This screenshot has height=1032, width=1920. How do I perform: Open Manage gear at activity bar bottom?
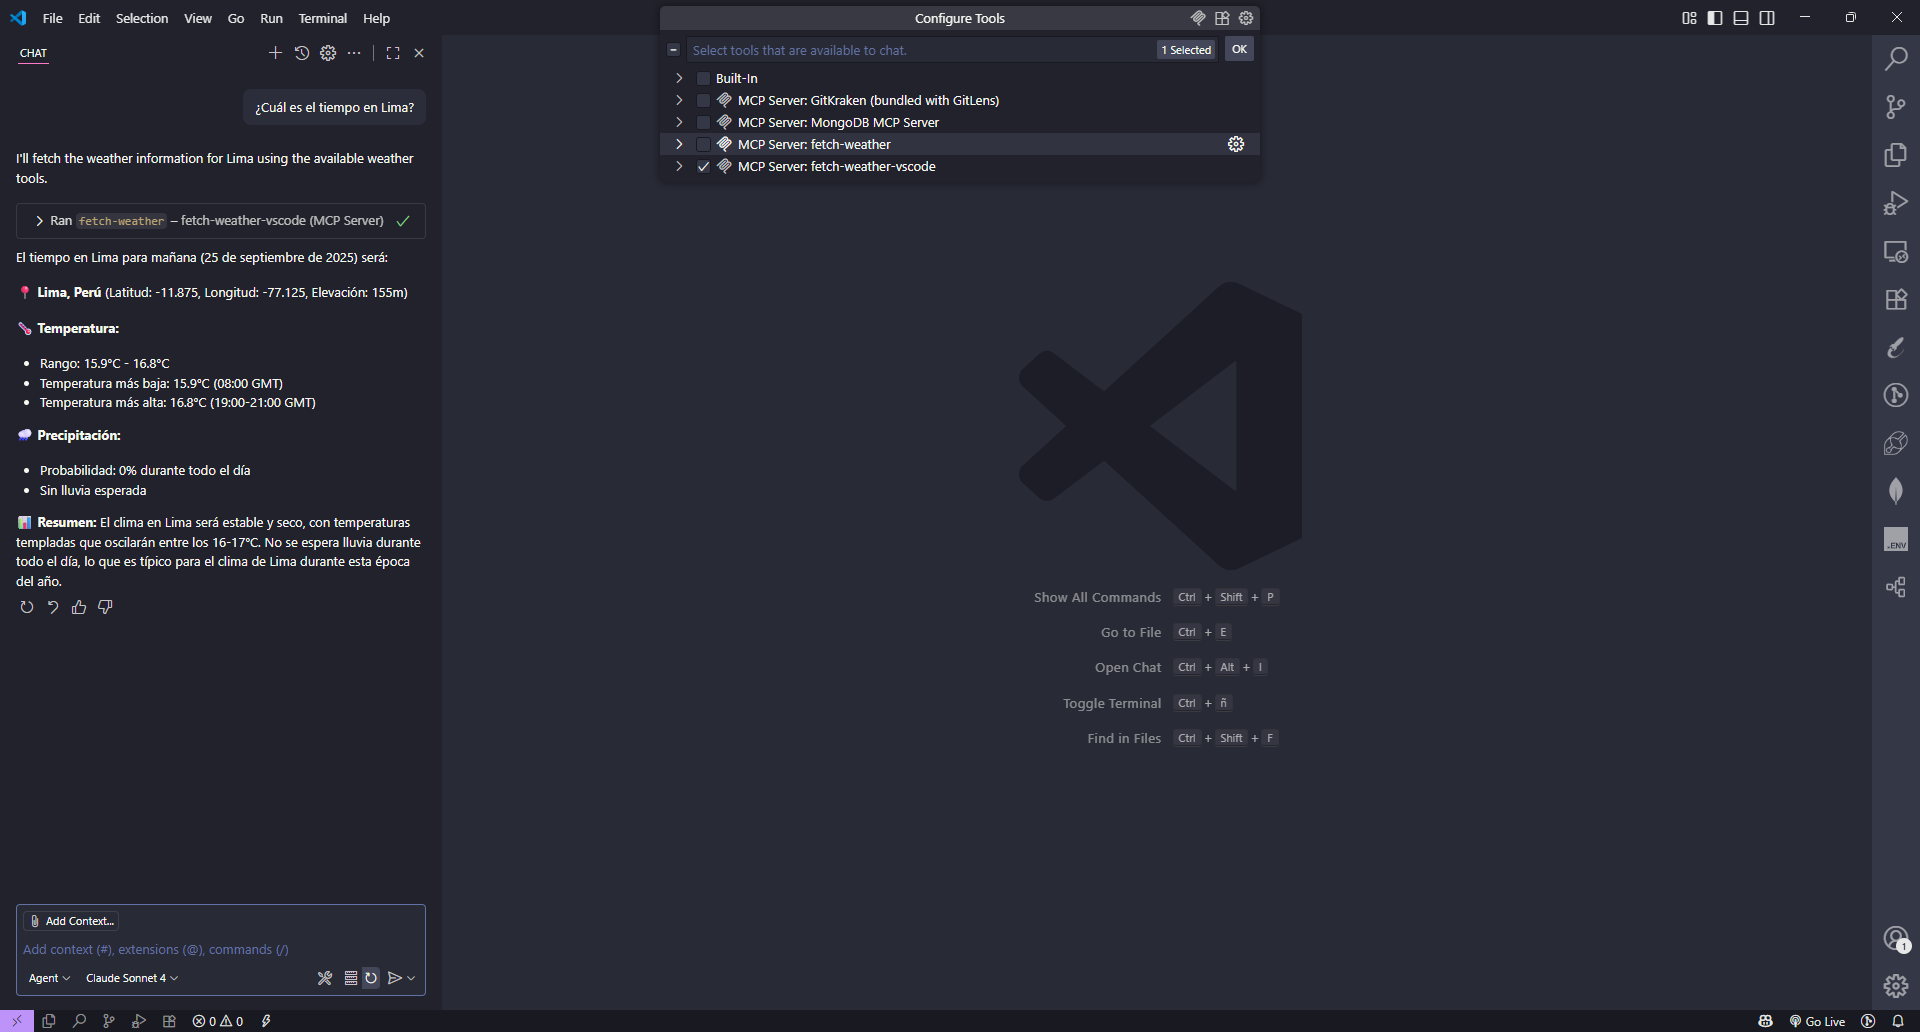[x=1895, y=986]
